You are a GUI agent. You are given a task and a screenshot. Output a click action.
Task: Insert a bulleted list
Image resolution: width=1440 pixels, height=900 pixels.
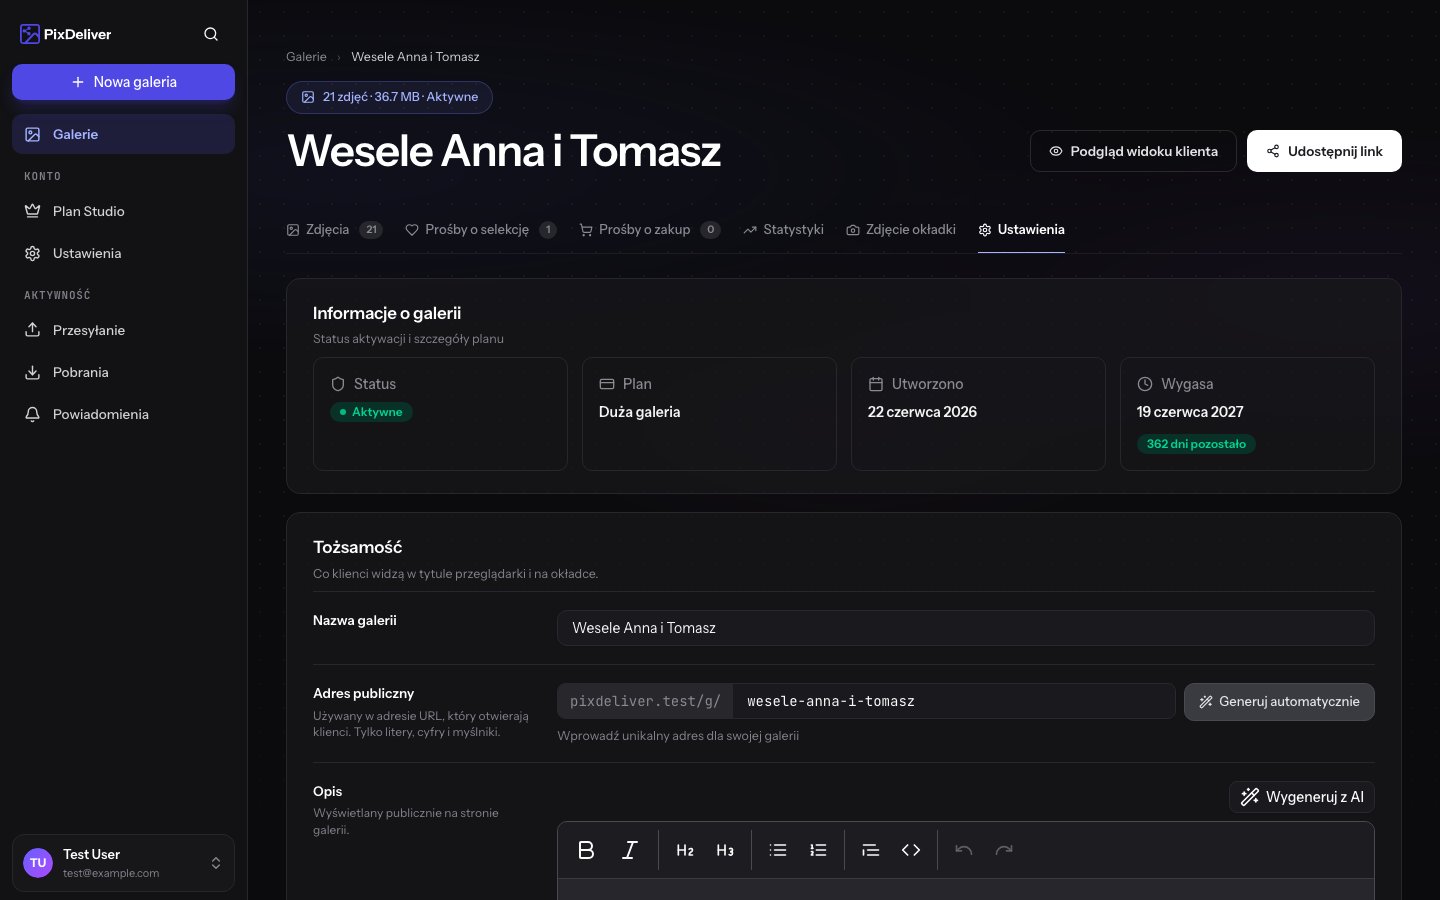(x=778, y=850)
